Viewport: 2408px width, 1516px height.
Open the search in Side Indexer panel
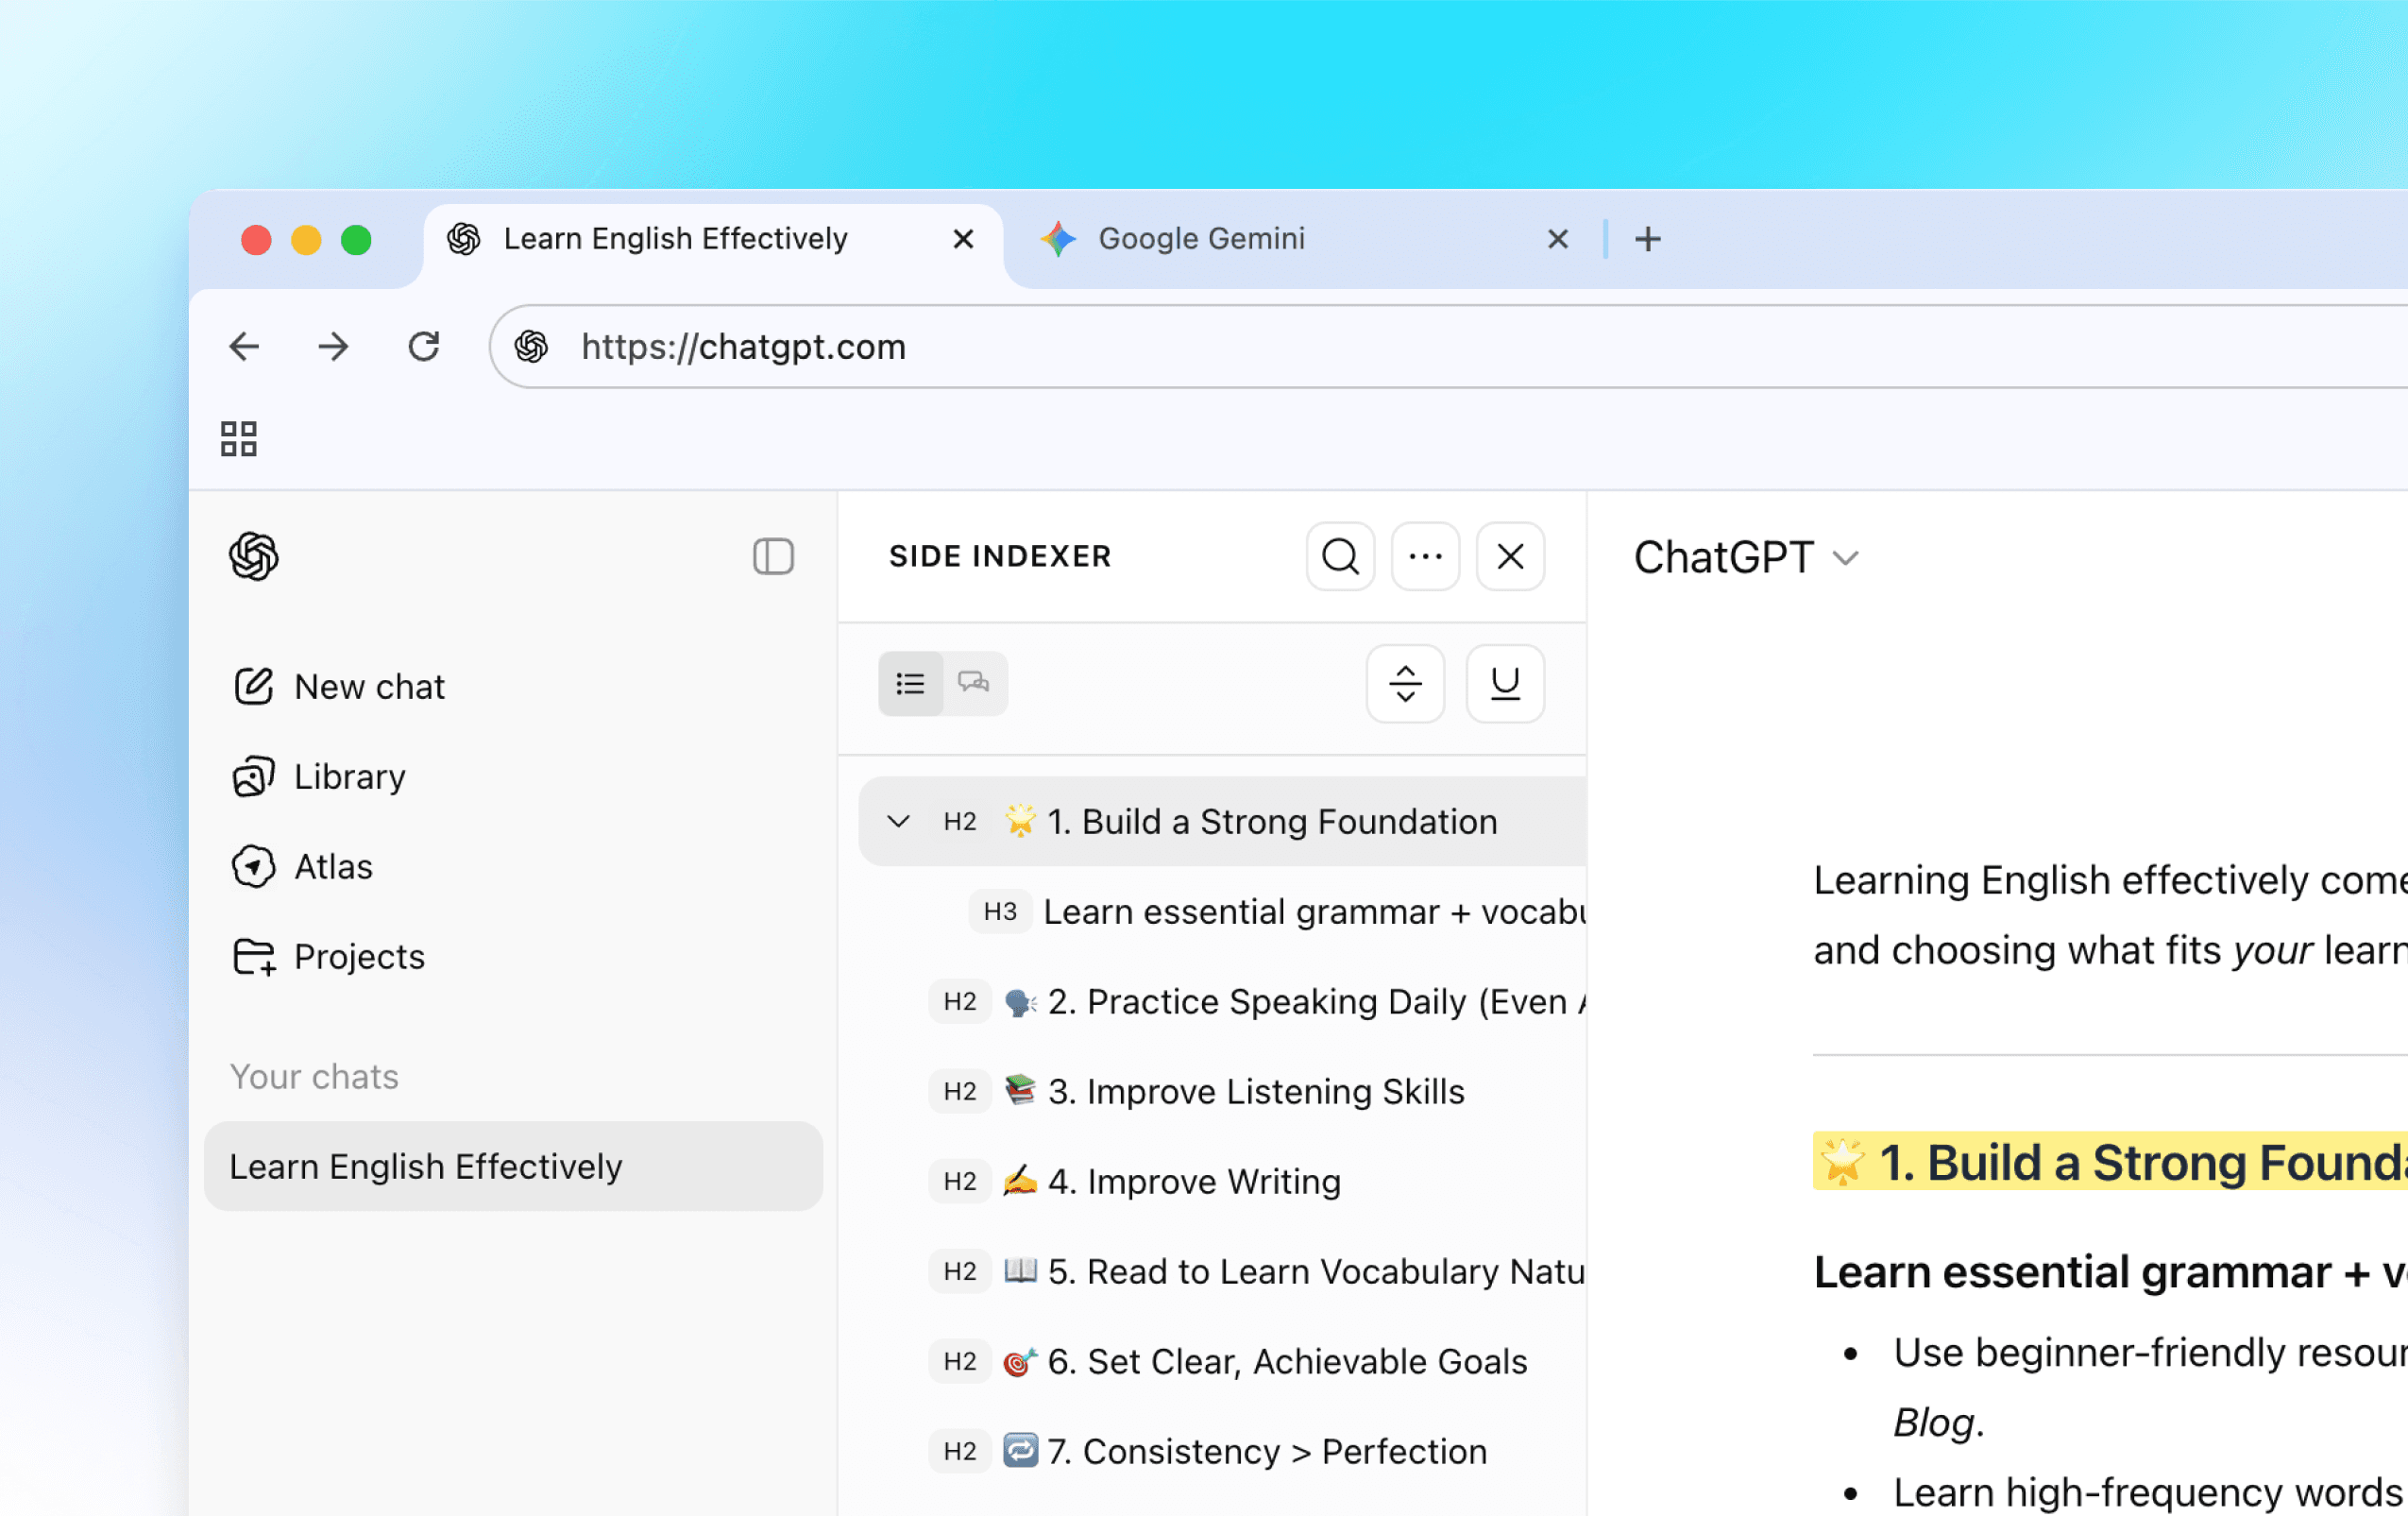[1340, 557]
